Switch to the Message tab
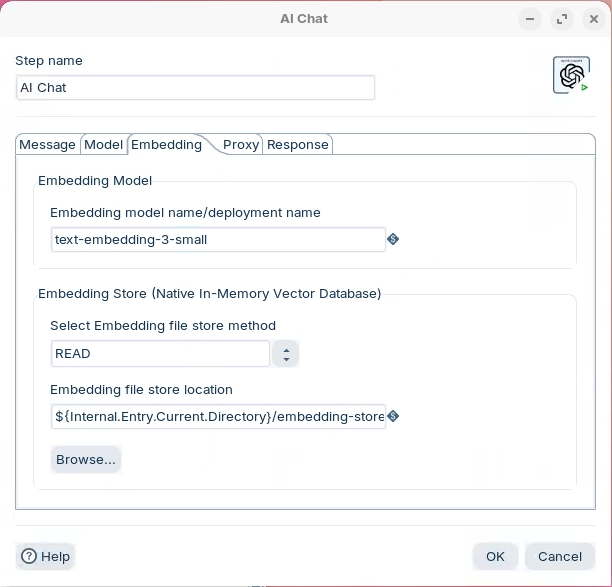 [47, 145]
